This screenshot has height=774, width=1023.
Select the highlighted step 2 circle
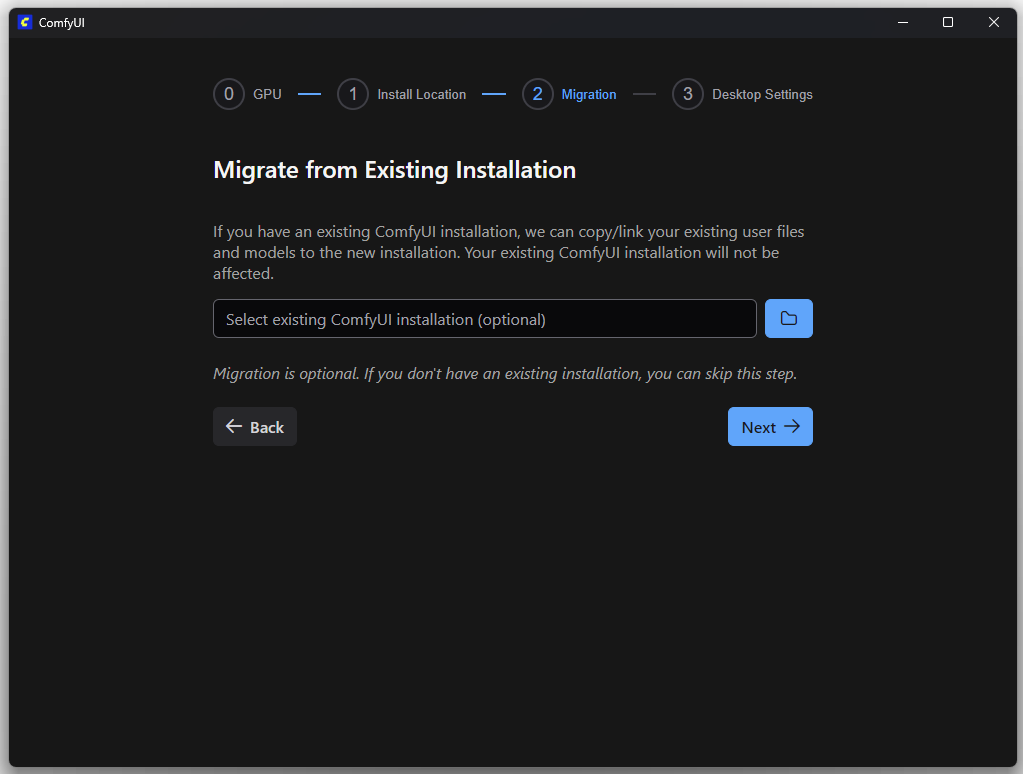(x=537, y=94)
